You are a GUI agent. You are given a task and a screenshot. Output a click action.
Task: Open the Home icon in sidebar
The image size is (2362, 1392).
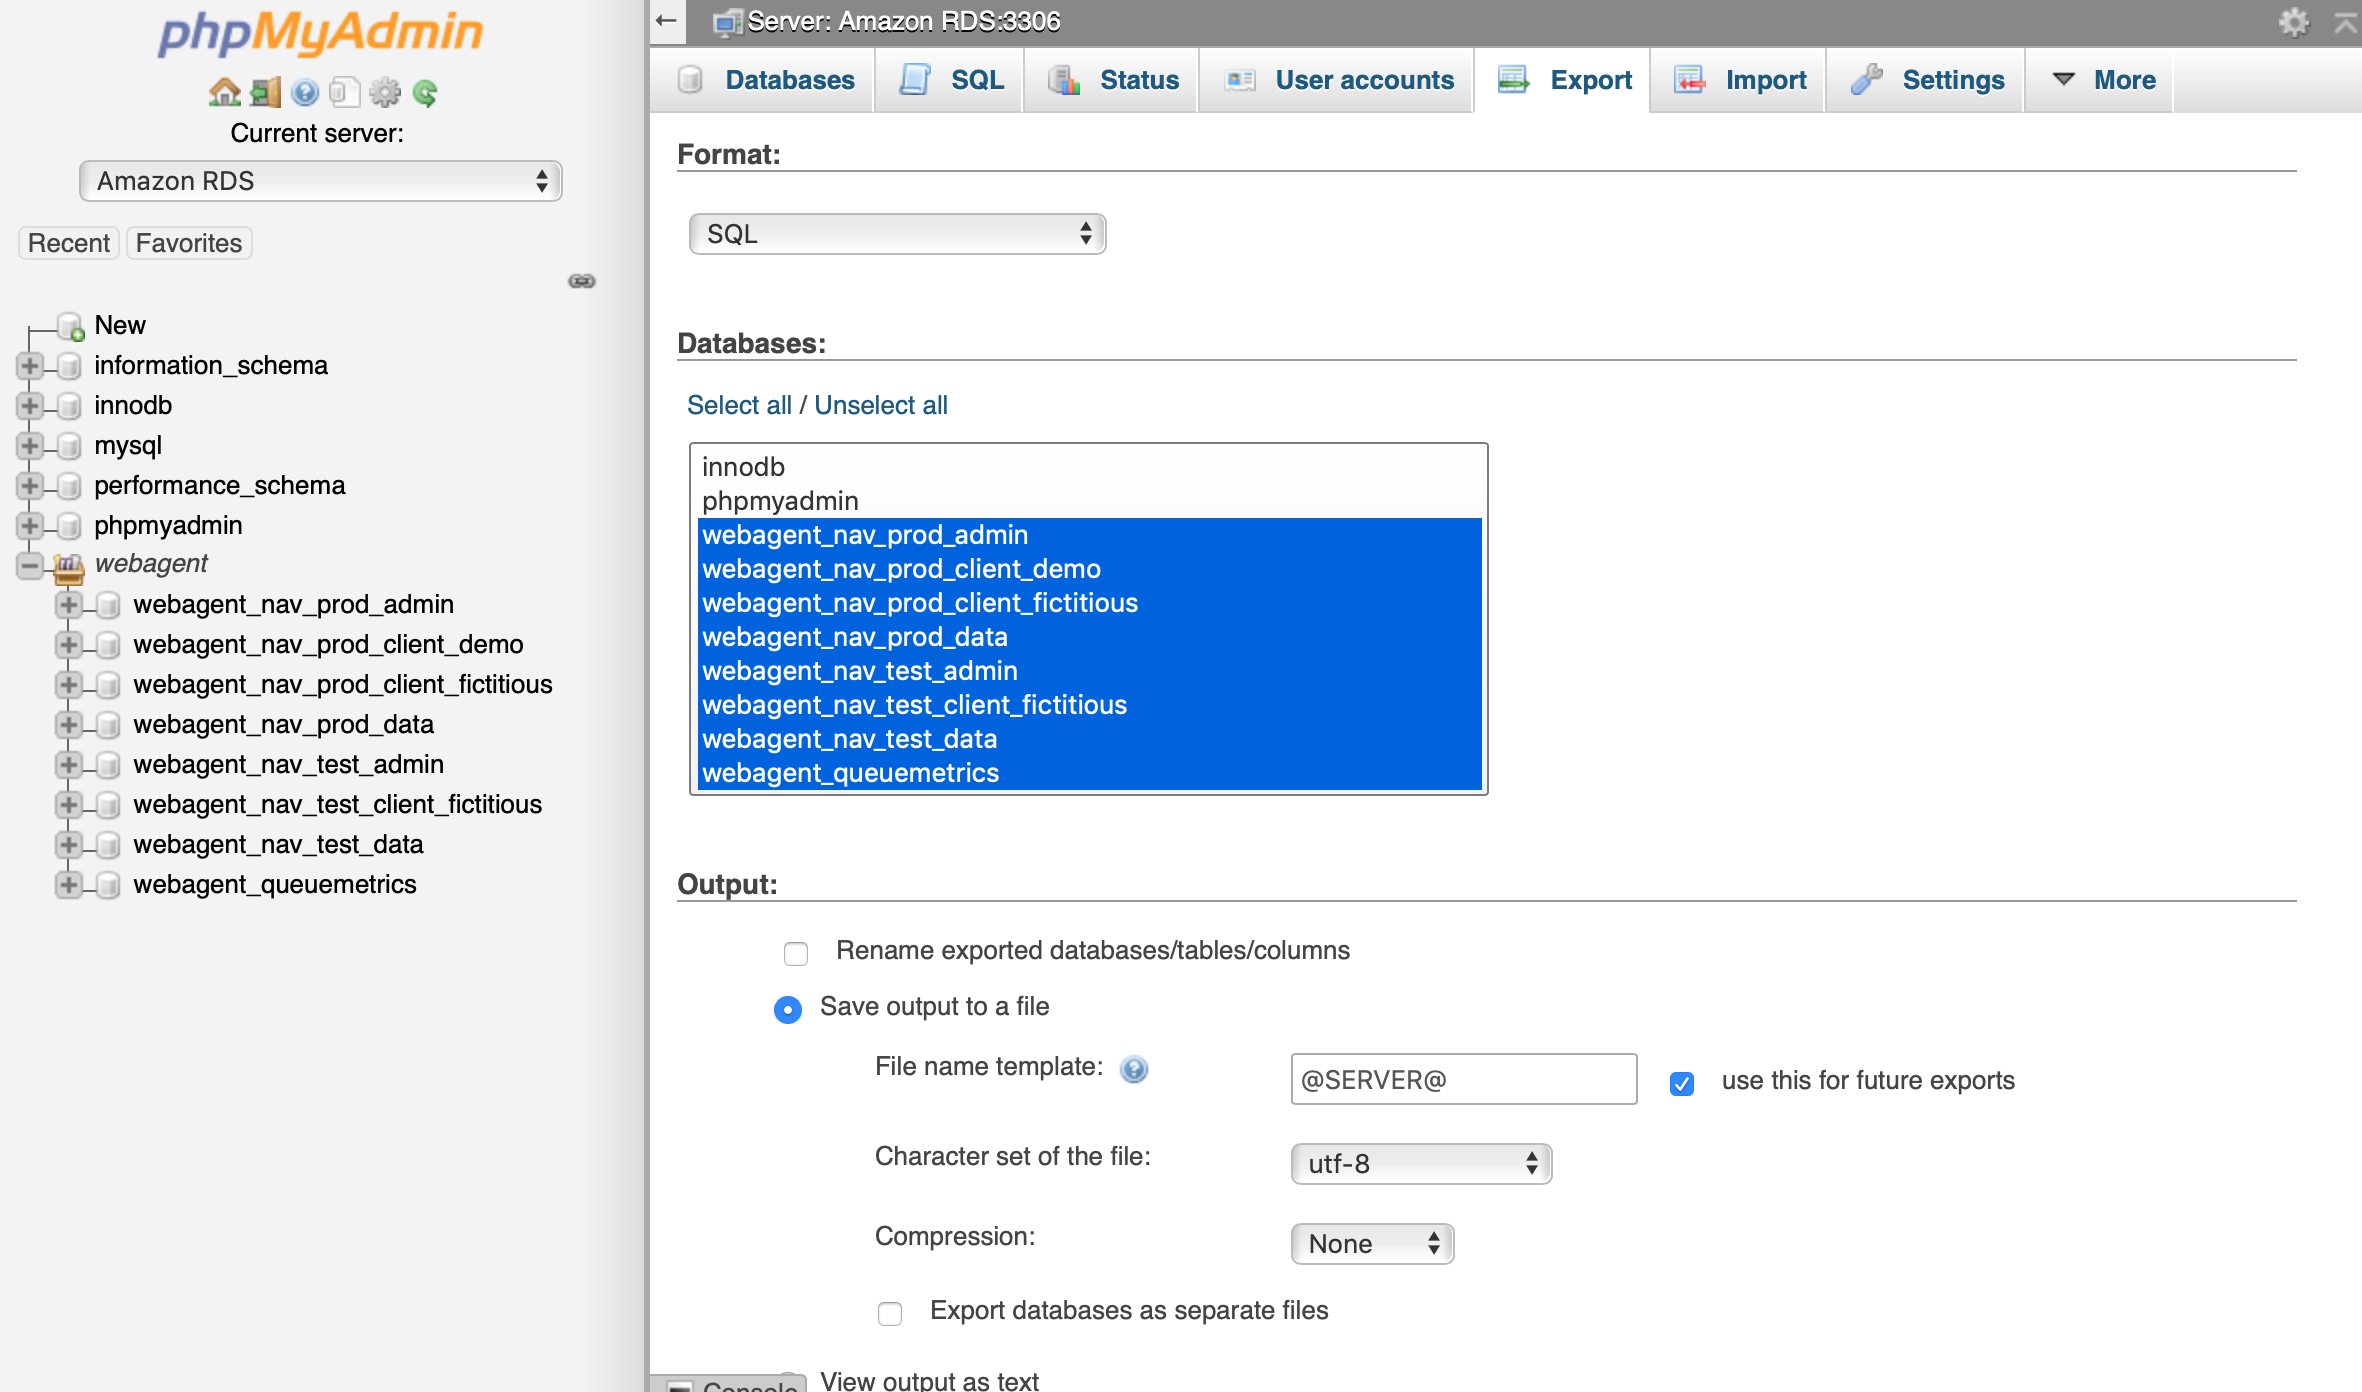[225, 93]
